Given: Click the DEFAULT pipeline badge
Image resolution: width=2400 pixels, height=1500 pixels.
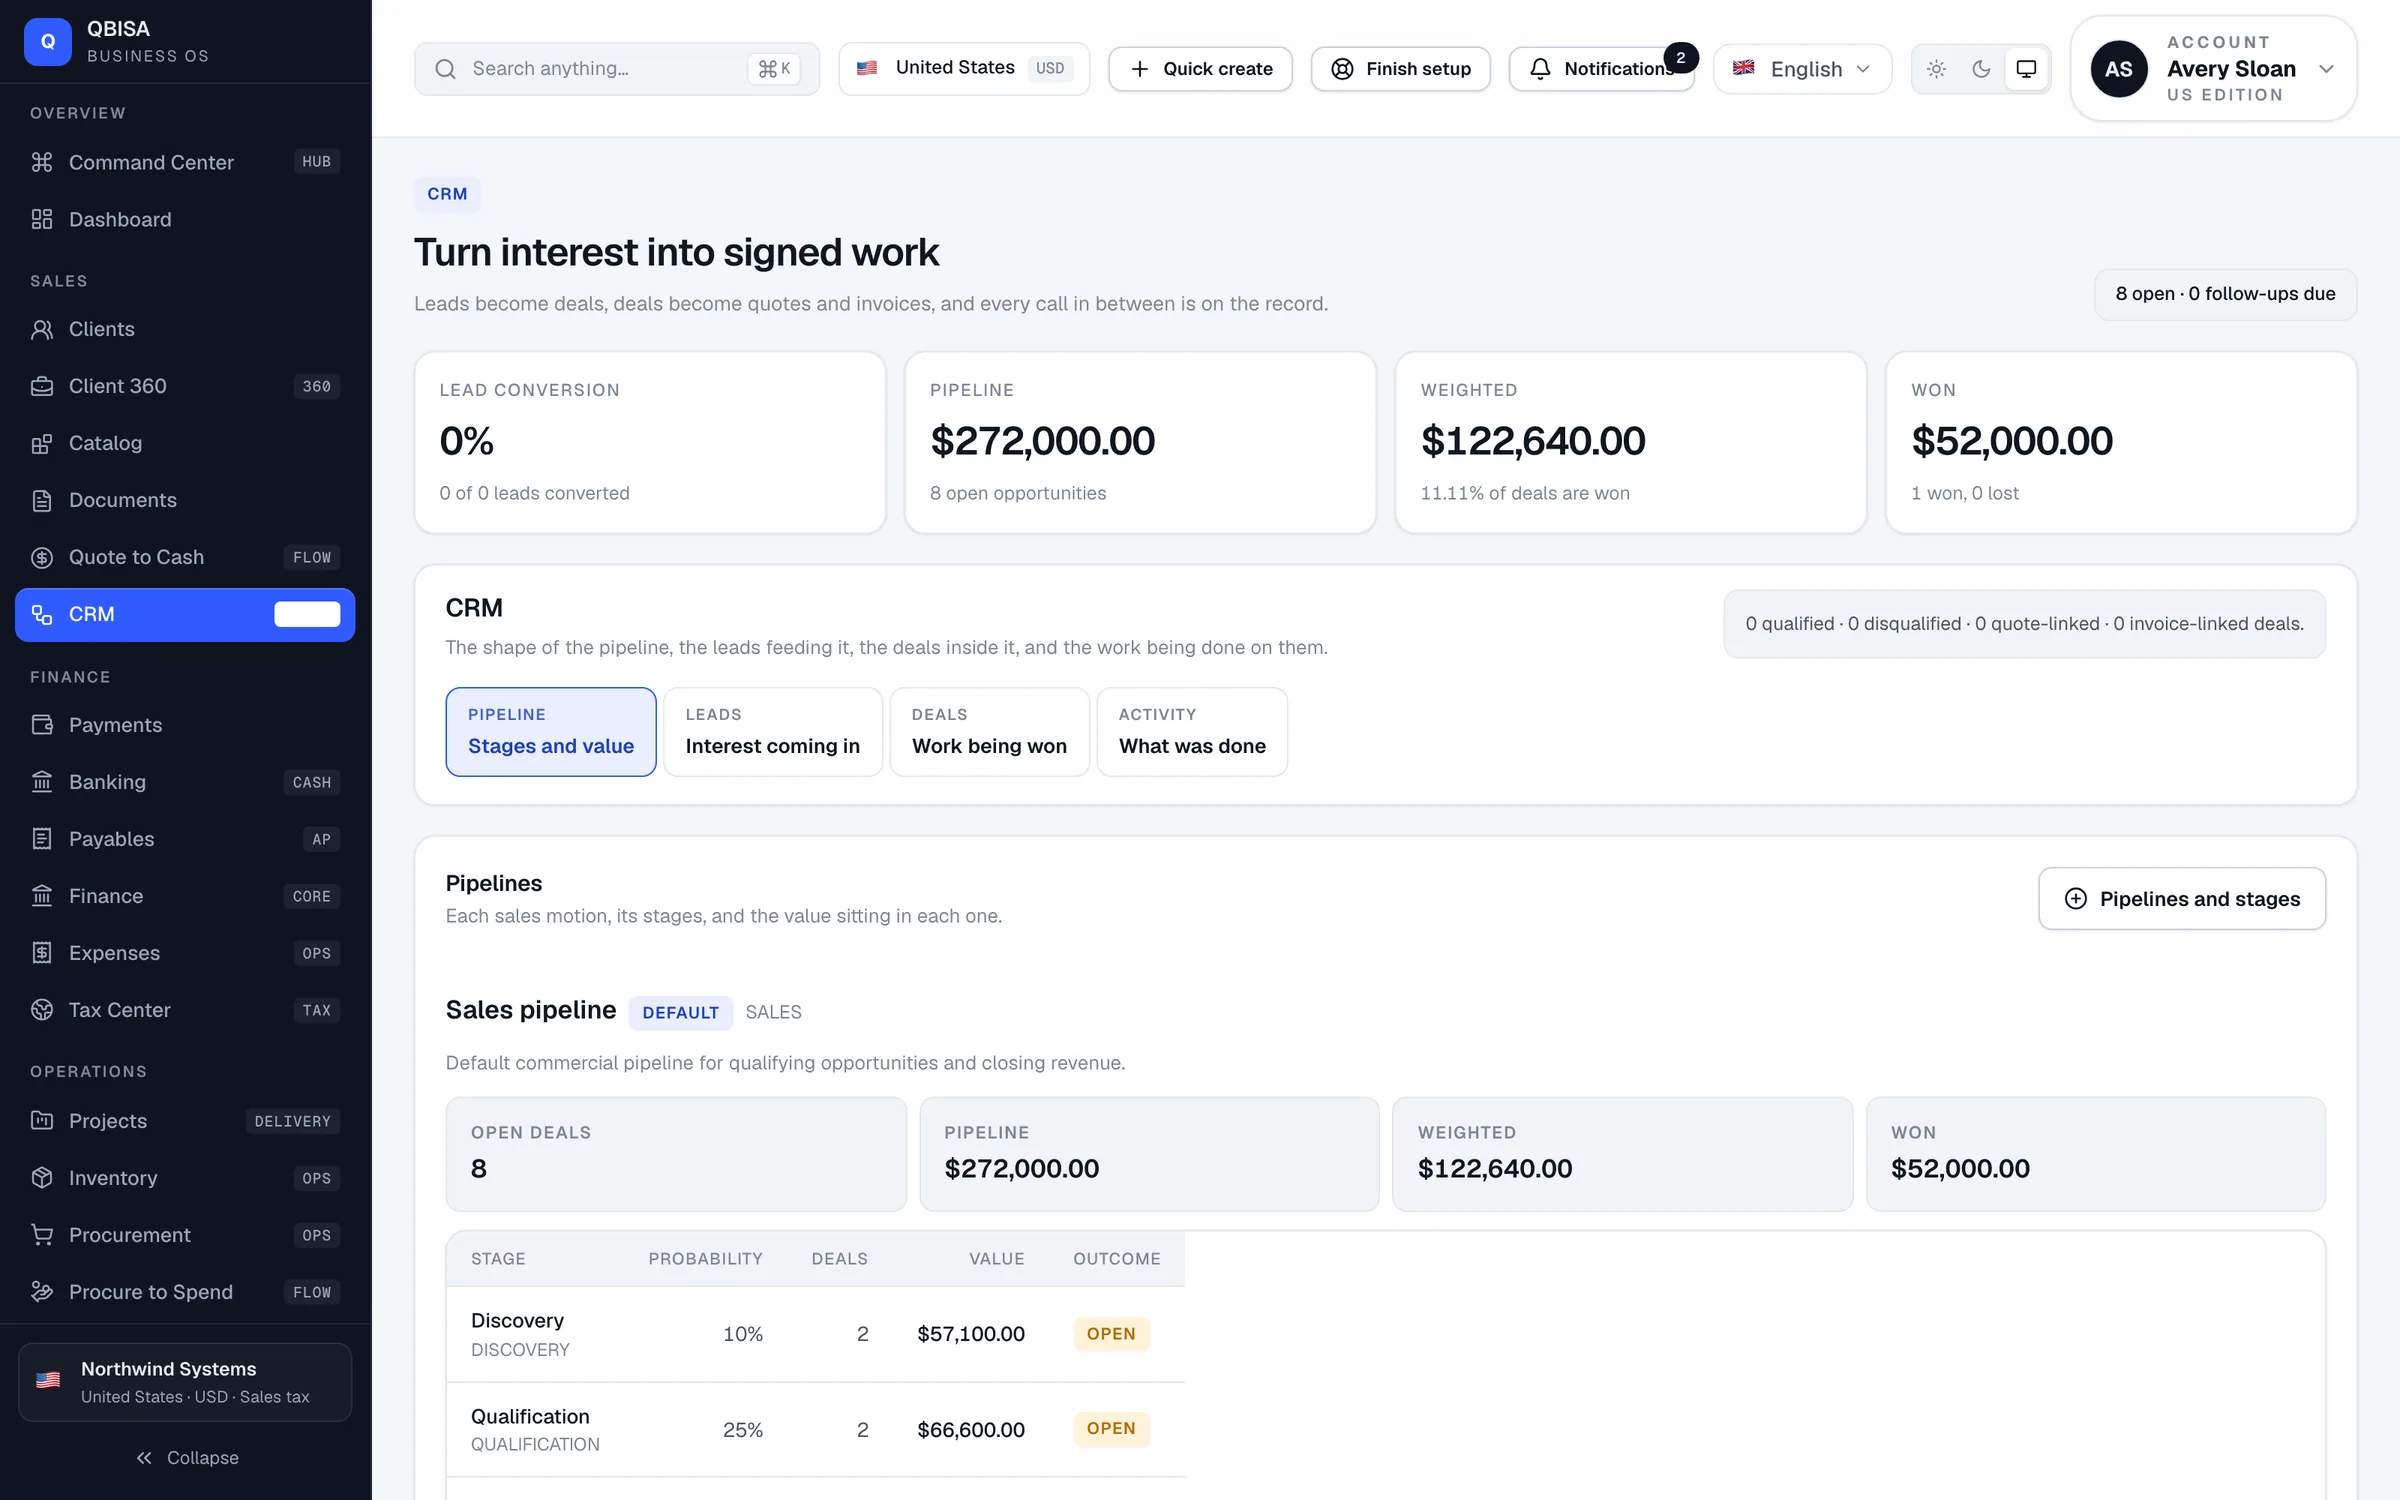Looking at the screenshot, I should pyautogui.click(x=680, y=1012).
